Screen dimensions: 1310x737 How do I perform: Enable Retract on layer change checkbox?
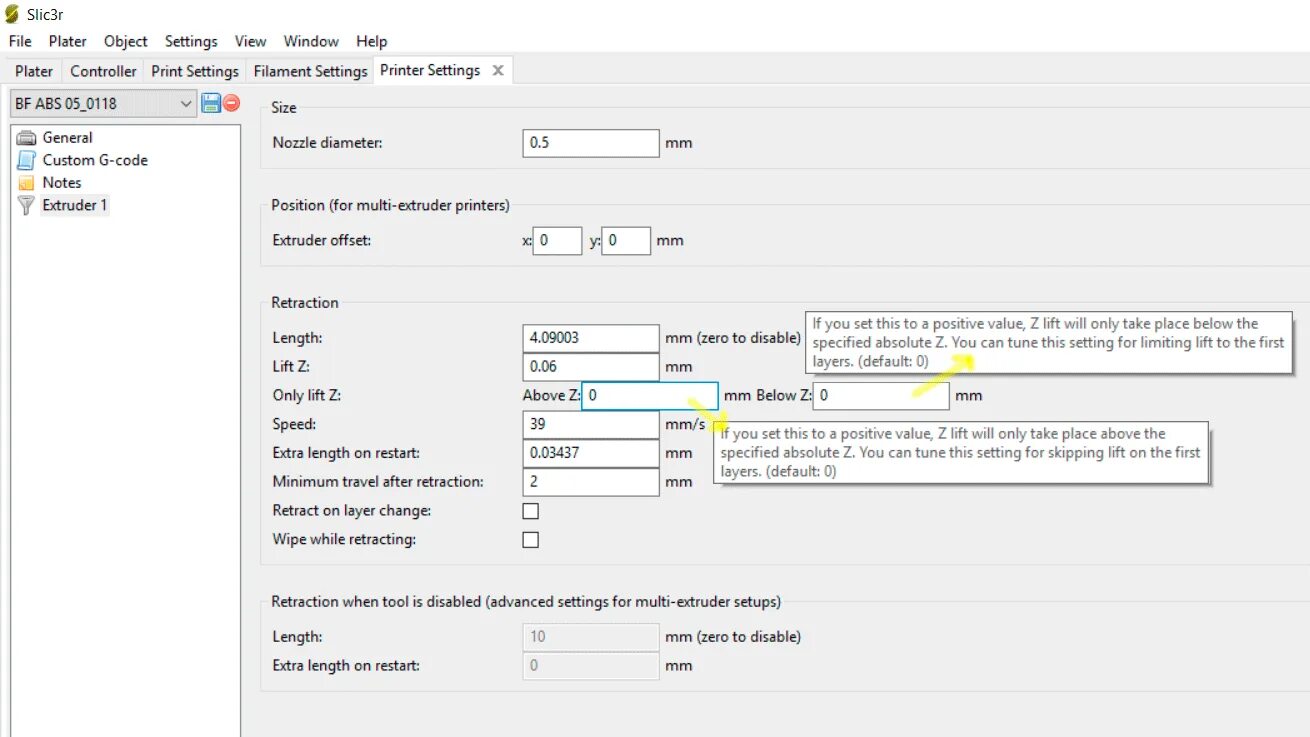(531, 511)
